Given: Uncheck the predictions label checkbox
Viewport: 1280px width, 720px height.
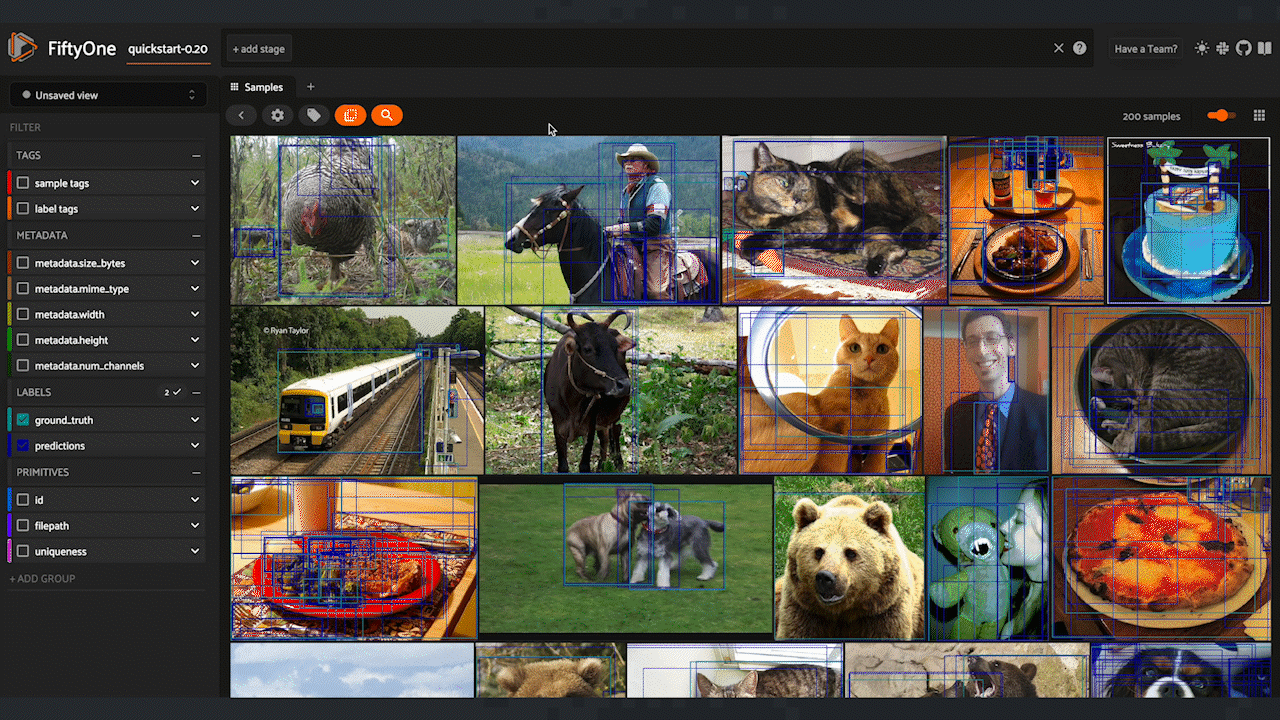Looking at the screenshot, I should tap(23, 446).
